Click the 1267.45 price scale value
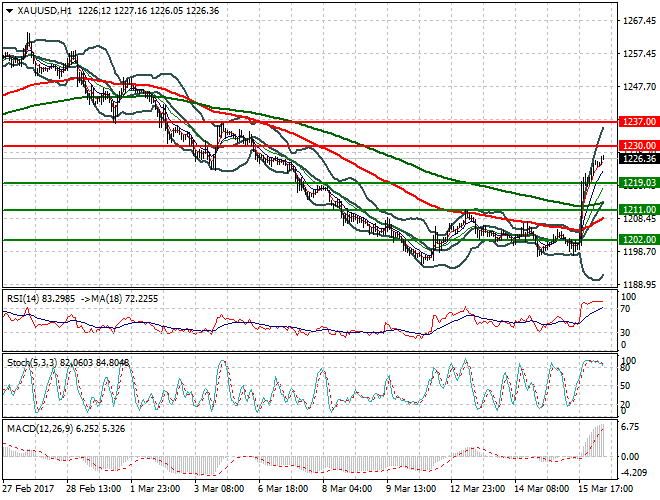Image resolution: width=660 pixels, height=500 pixels. pos(636,20)
